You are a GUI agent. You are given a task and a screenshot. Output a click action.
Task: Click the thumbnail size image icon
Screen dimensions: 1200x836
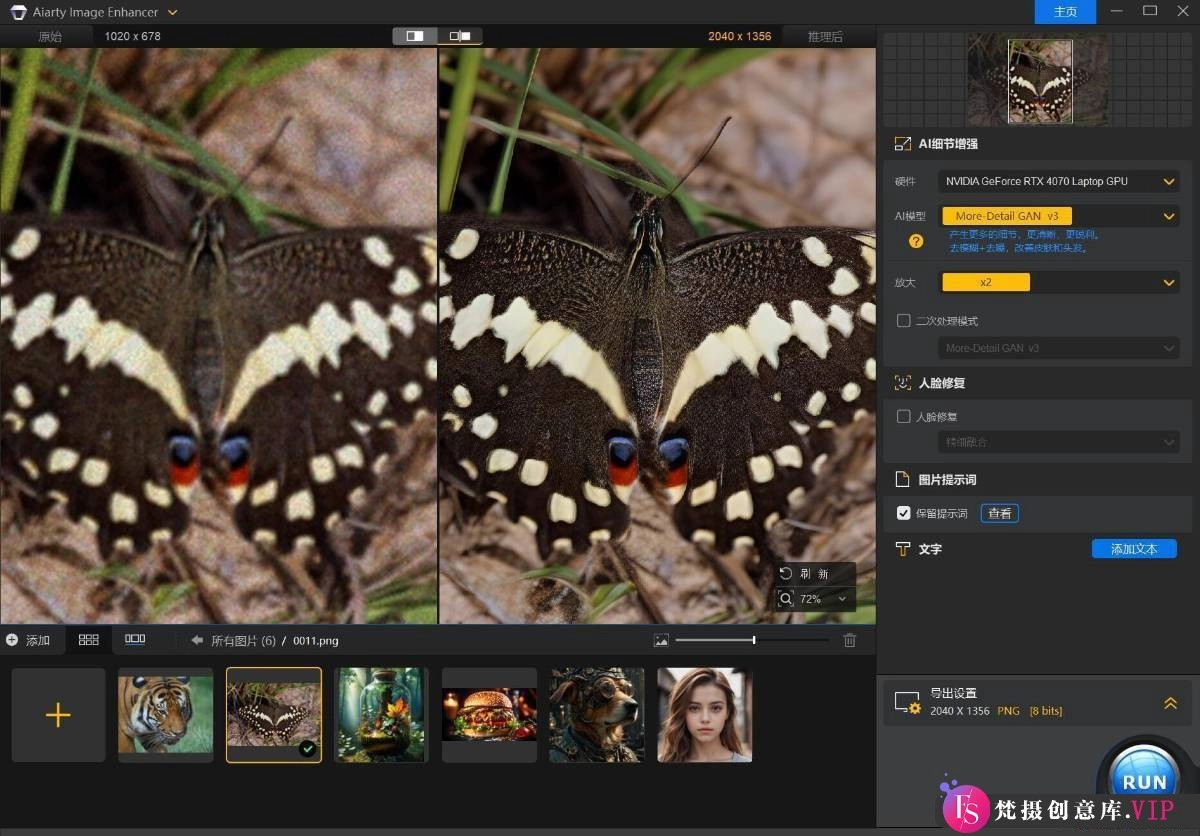[x=661, y=640]
